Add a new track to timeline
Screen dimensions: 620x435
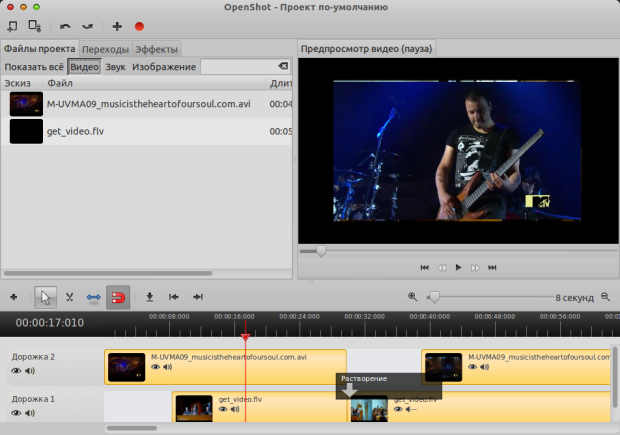coord(13,297)
